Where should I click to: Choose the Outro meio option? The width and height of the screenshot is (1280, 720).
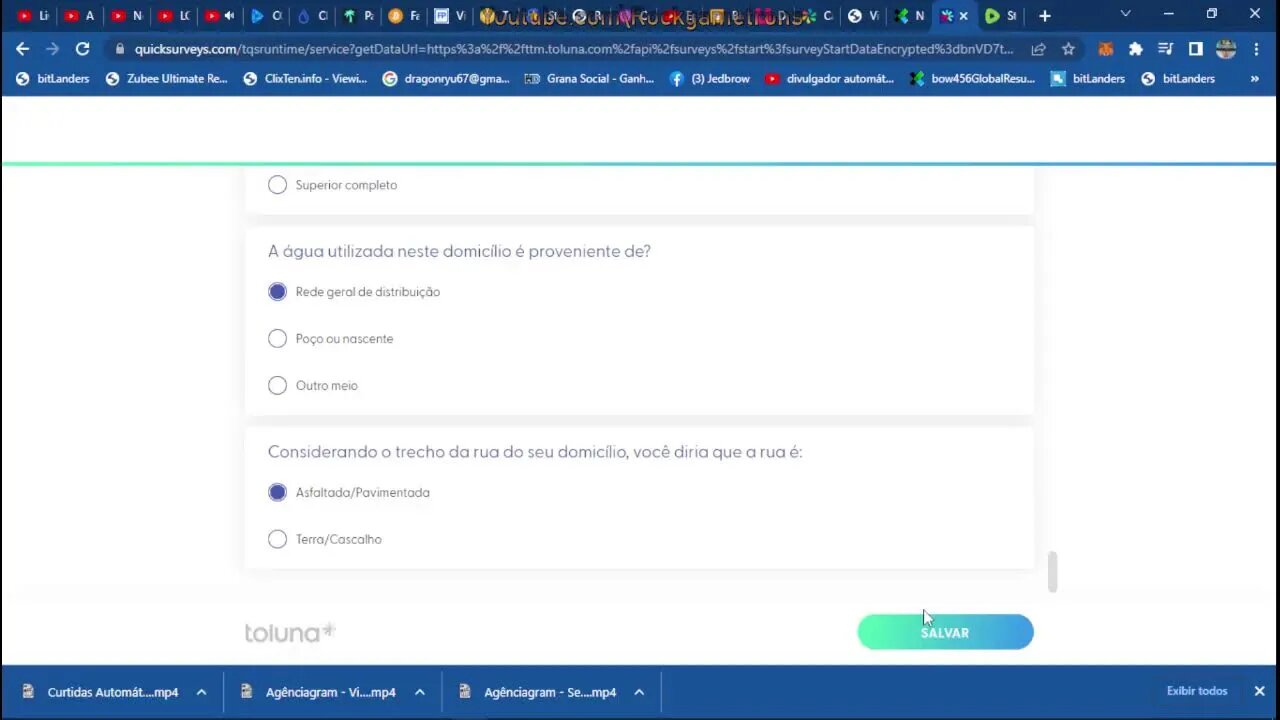point(277,386)
